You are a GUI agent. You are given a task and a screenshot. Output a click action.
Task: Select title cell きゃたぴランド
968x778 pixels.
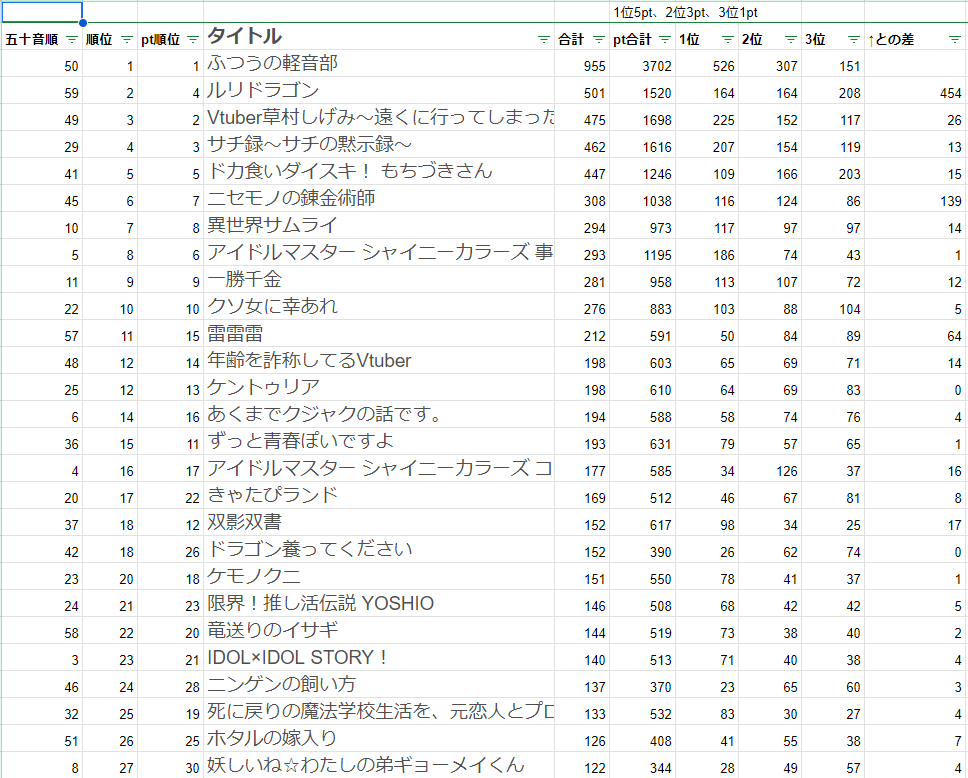point(378,496)
